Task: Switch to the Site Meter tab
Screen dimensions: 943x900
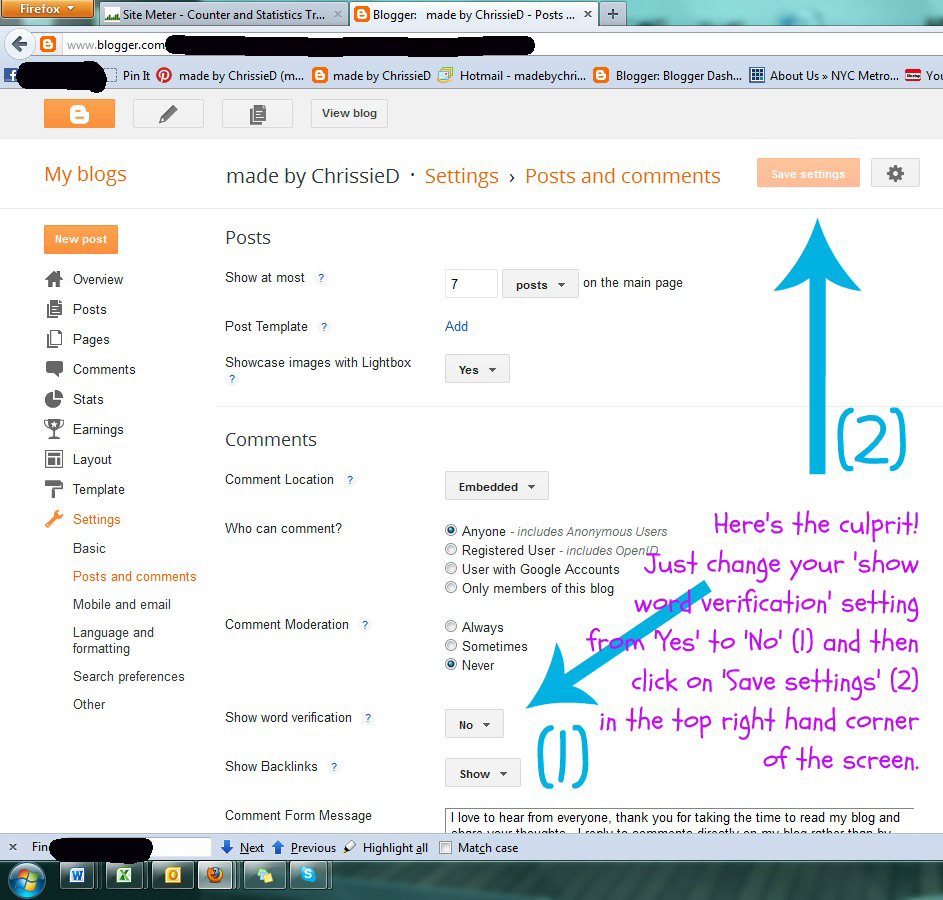Action: click(x=223, y=14)
